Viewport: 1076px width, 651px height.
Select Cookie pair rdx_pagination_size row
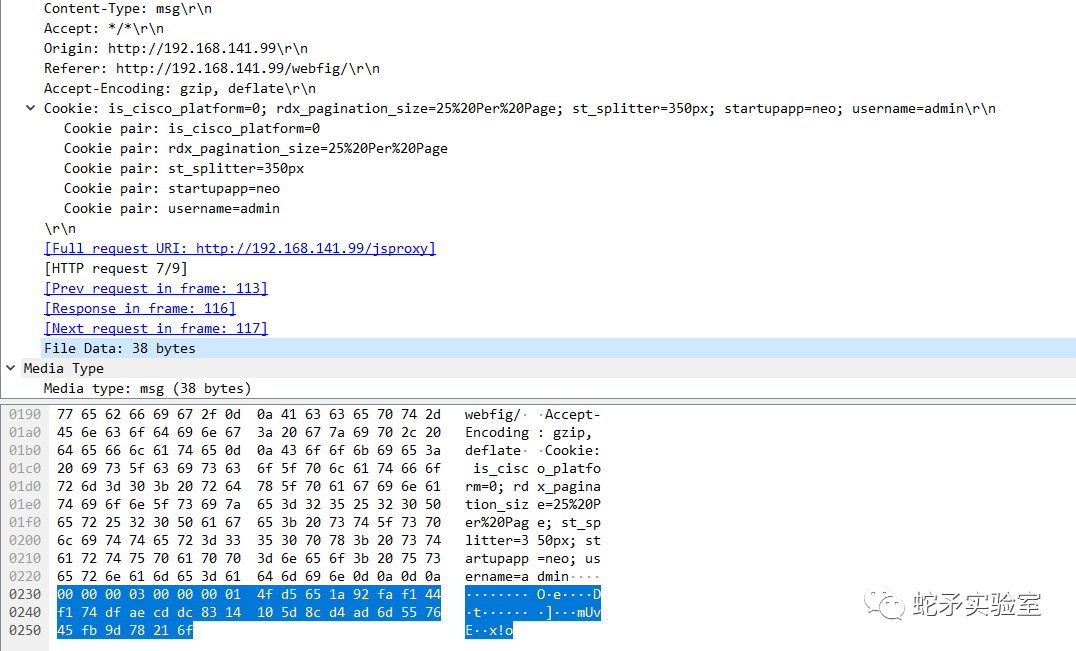[255, 148]
